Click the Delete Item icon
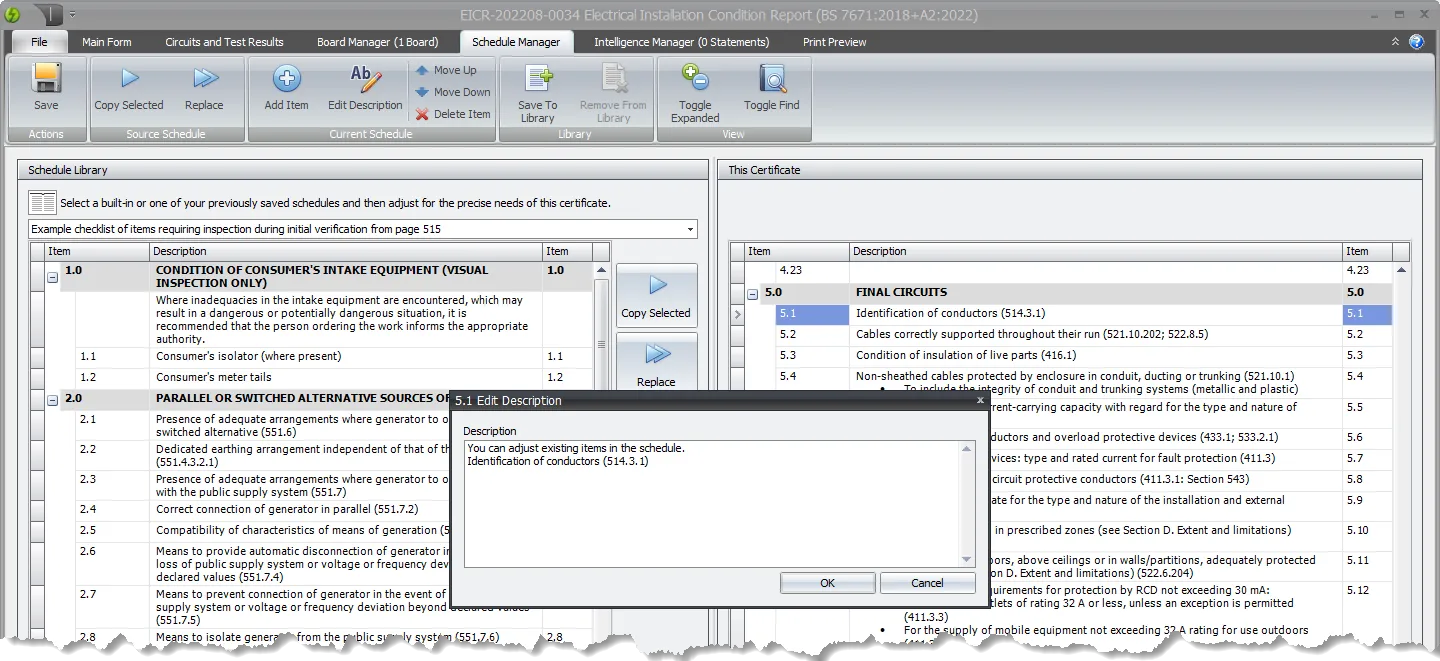Image resolution: width=1440 pixels, height=661 pixels. tap(426, 113)
